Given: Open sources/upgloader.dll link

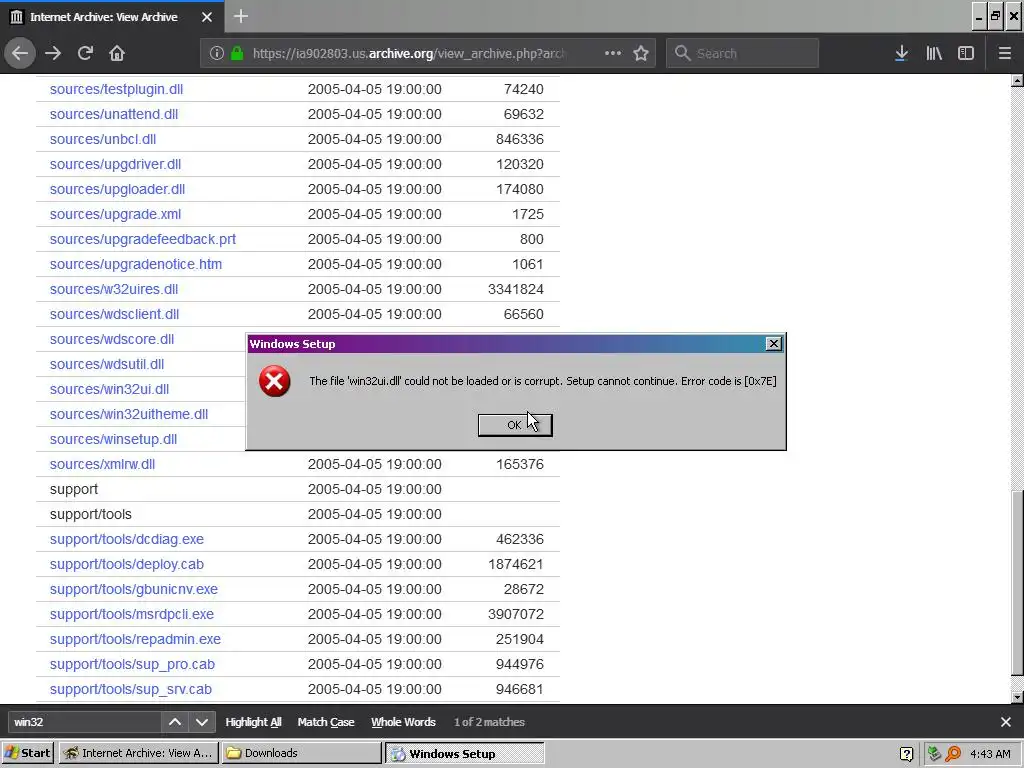Looking at the screenshot, I should [x=117, y=189].
